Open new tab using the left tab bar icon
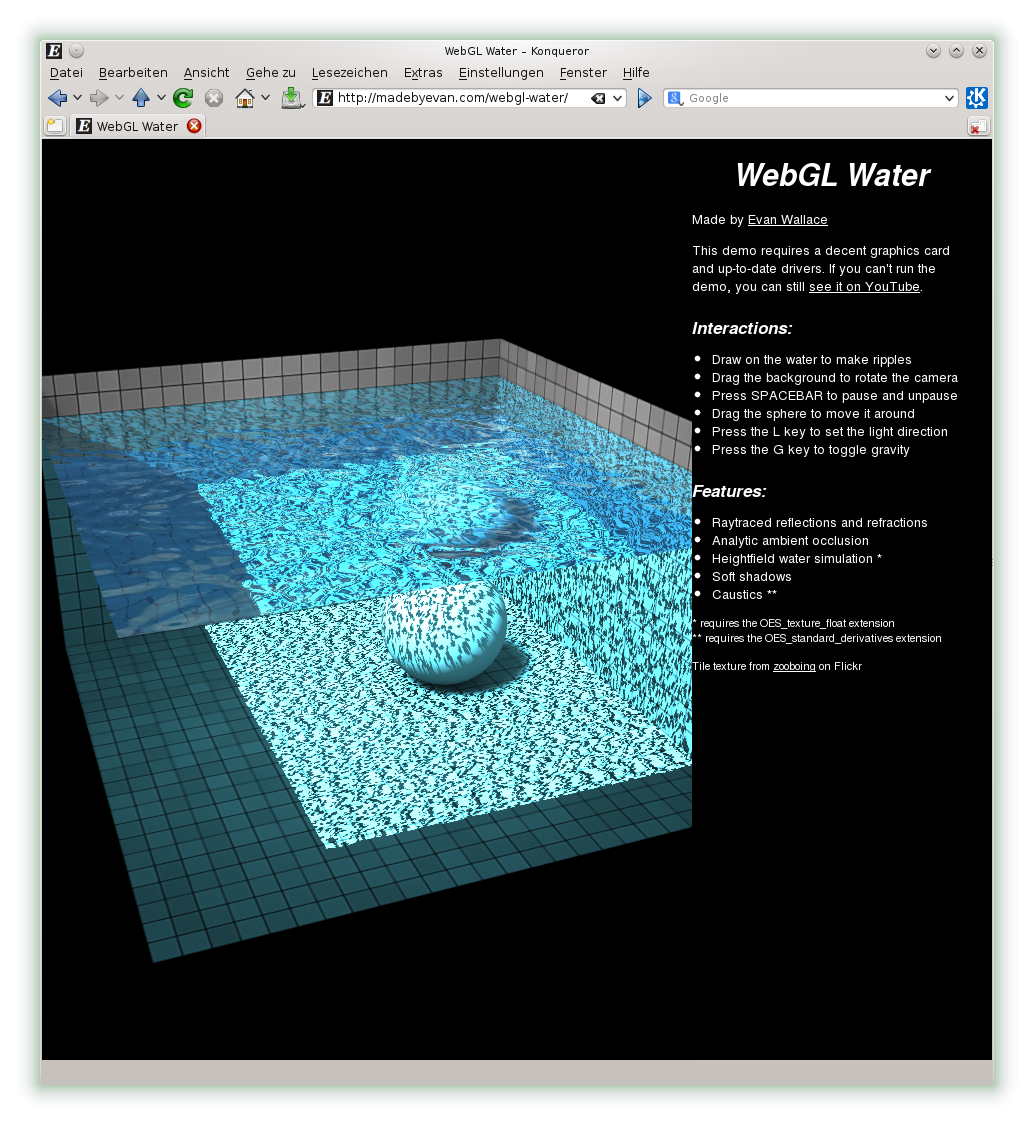Image resolution: width=1034 pixels, height=1125 pixels. tap(55, 126)
